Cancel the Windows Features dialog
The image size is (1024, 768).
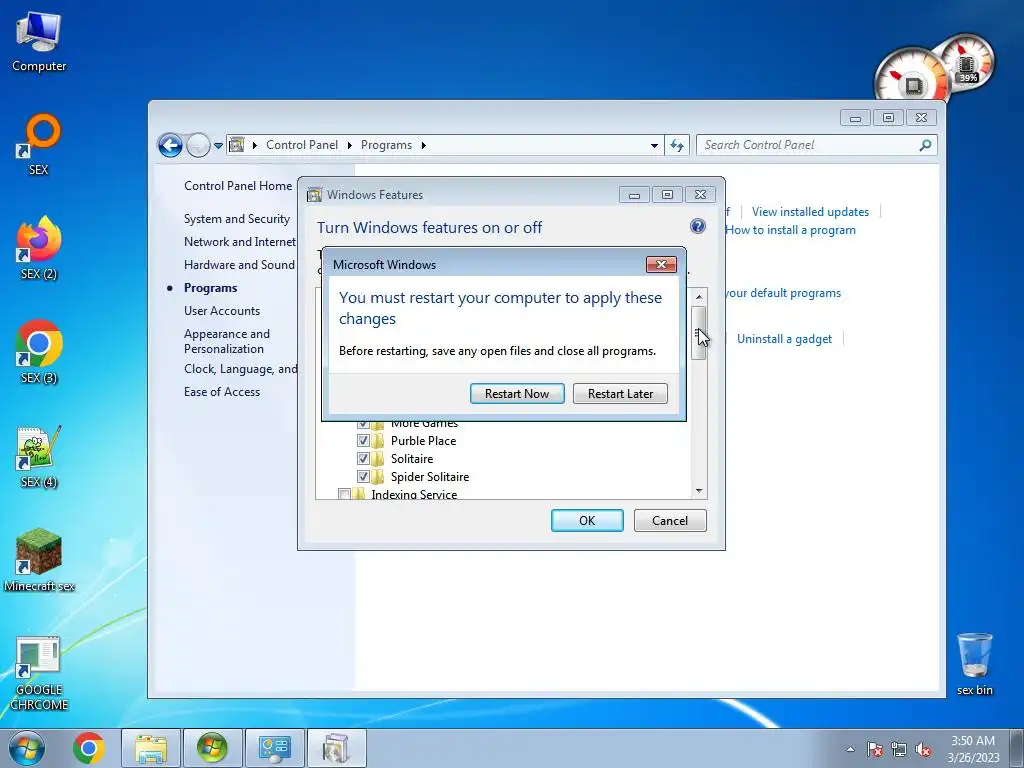click(x=669, y=520)
